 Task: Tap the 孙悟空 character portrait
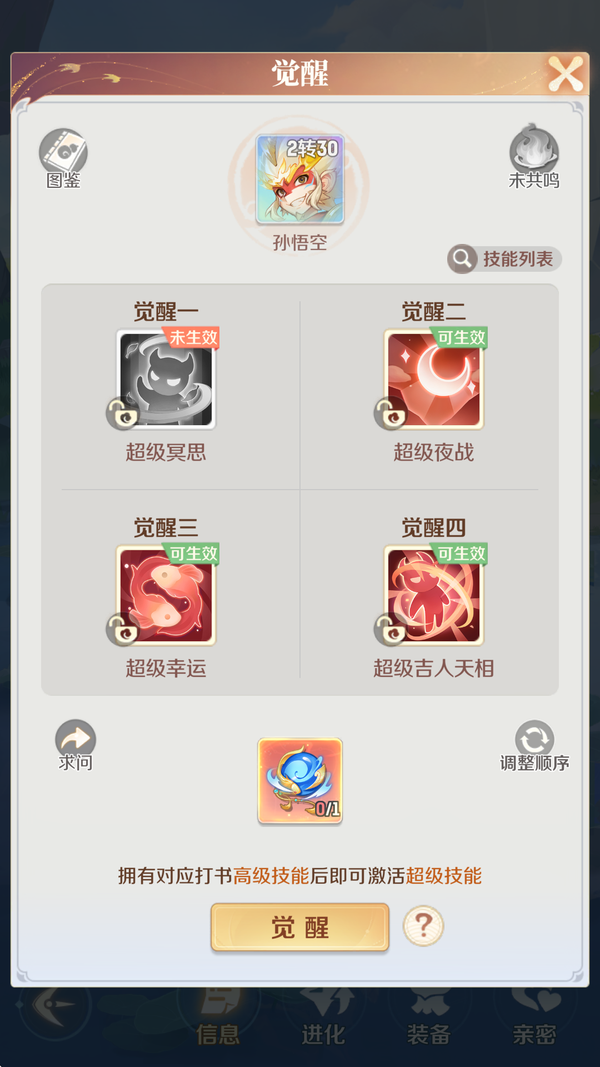300,179
